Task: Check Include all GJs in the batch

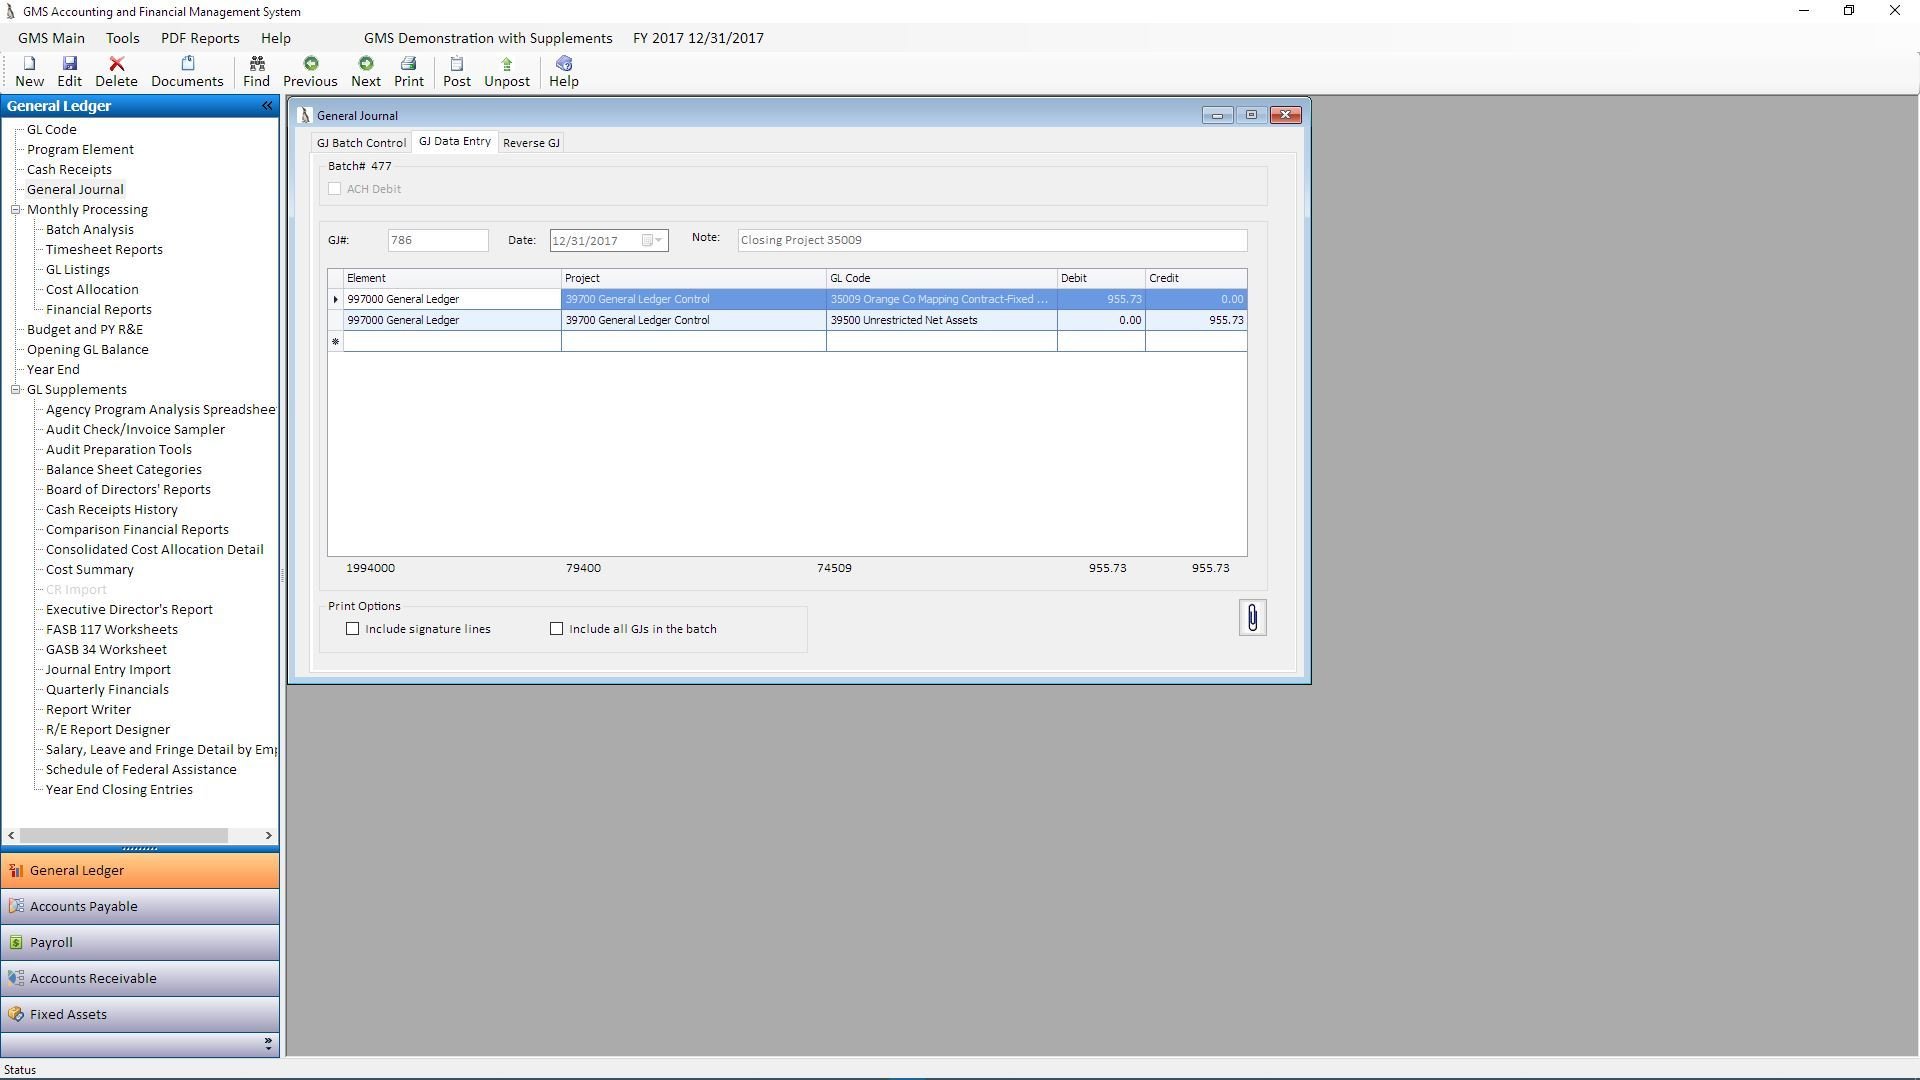Action: tap(557, 629)
